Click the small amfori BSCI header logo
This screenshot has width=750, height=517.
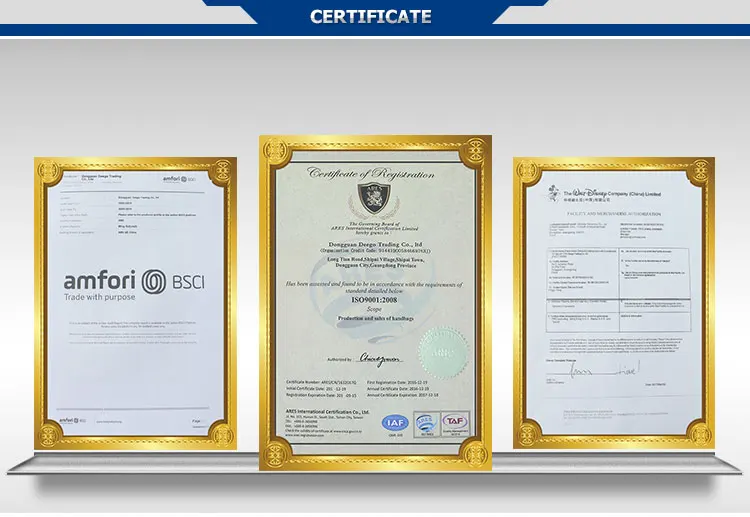179,179
